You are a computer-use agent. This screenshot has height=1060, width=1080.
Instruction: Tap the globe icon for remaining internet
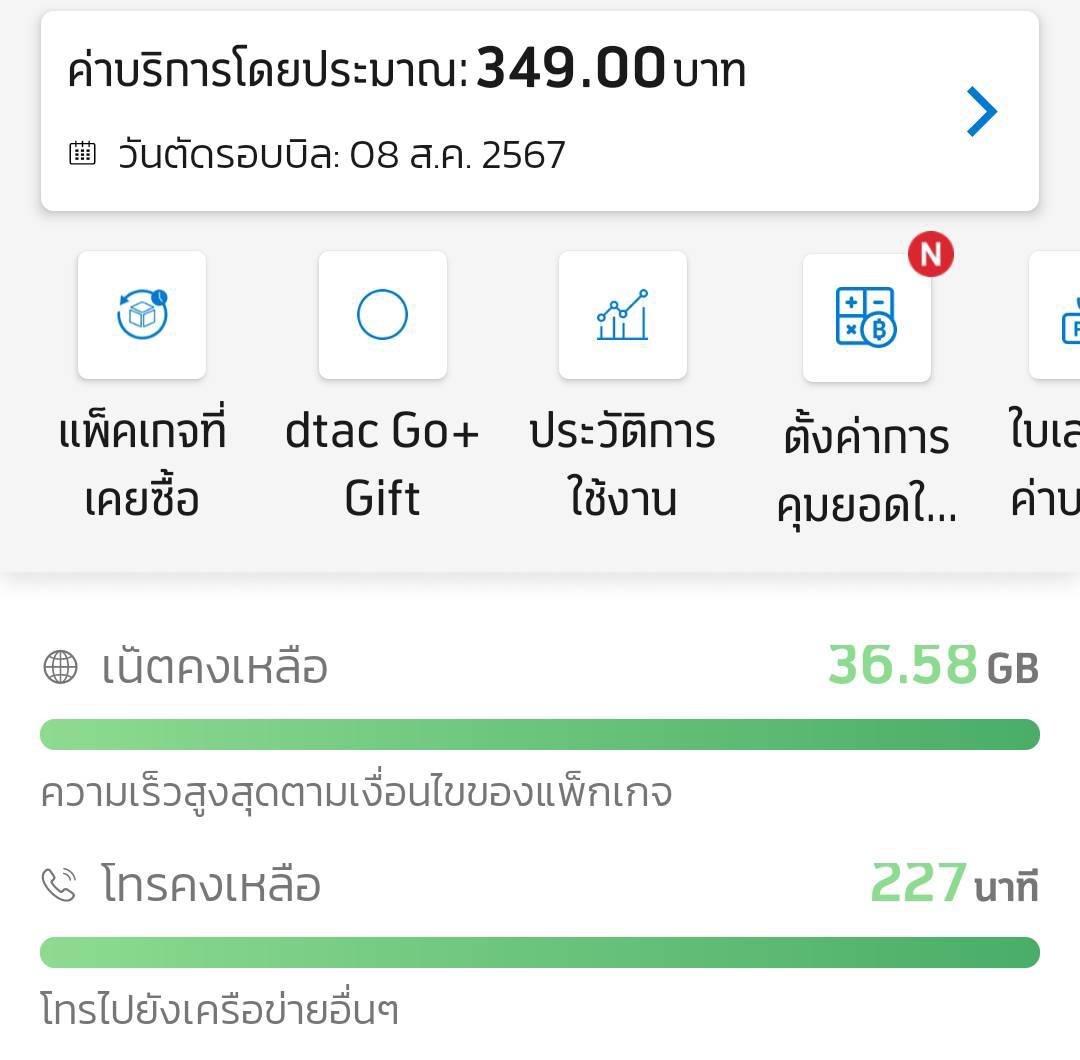coord(60,667)
